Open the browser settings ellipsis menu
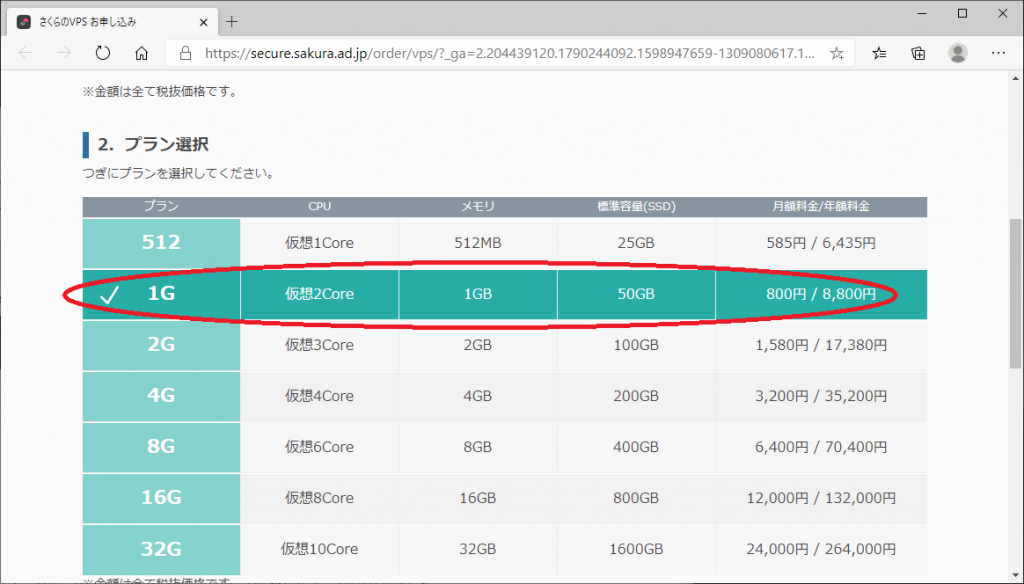This screenshot has height=584, width=1024. point(998,53)
